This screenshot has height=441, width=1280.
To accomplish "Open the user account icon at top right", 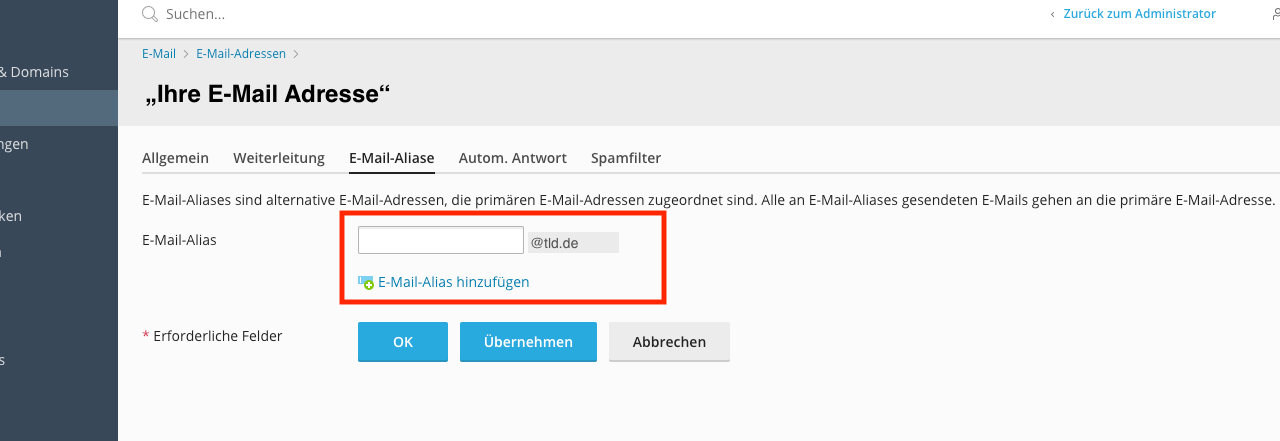I will [x=1274, y=14].
